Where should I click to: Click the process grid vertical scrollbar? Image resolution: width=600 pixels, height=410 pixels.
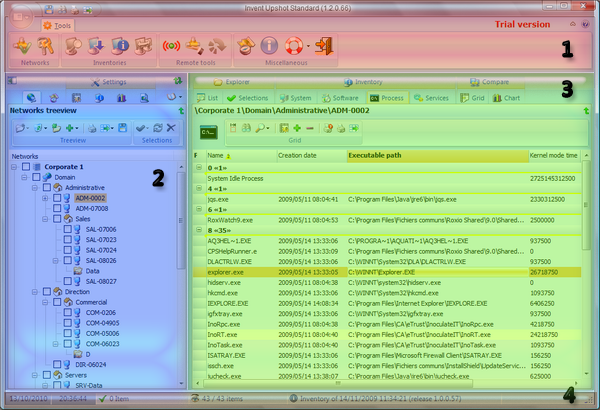(x=586, y=205)
